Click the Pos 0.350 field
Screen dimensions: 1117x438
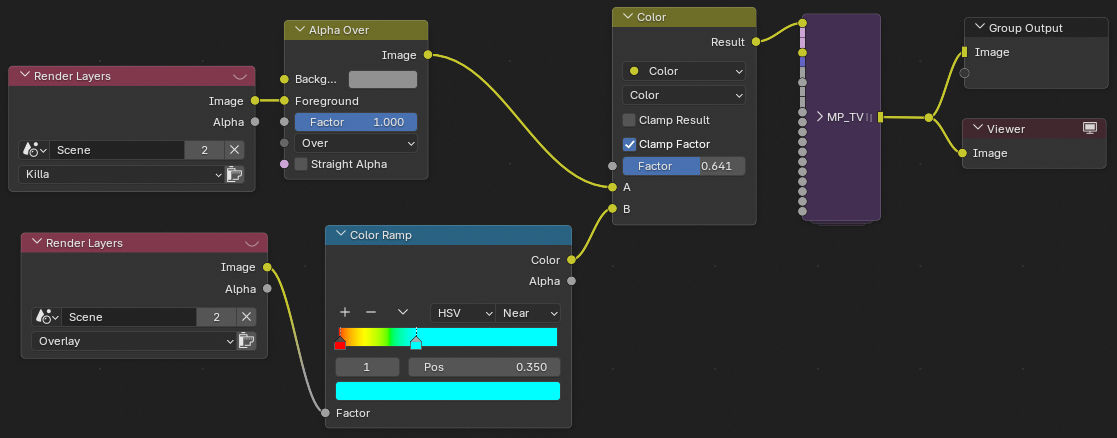[484, 367]
